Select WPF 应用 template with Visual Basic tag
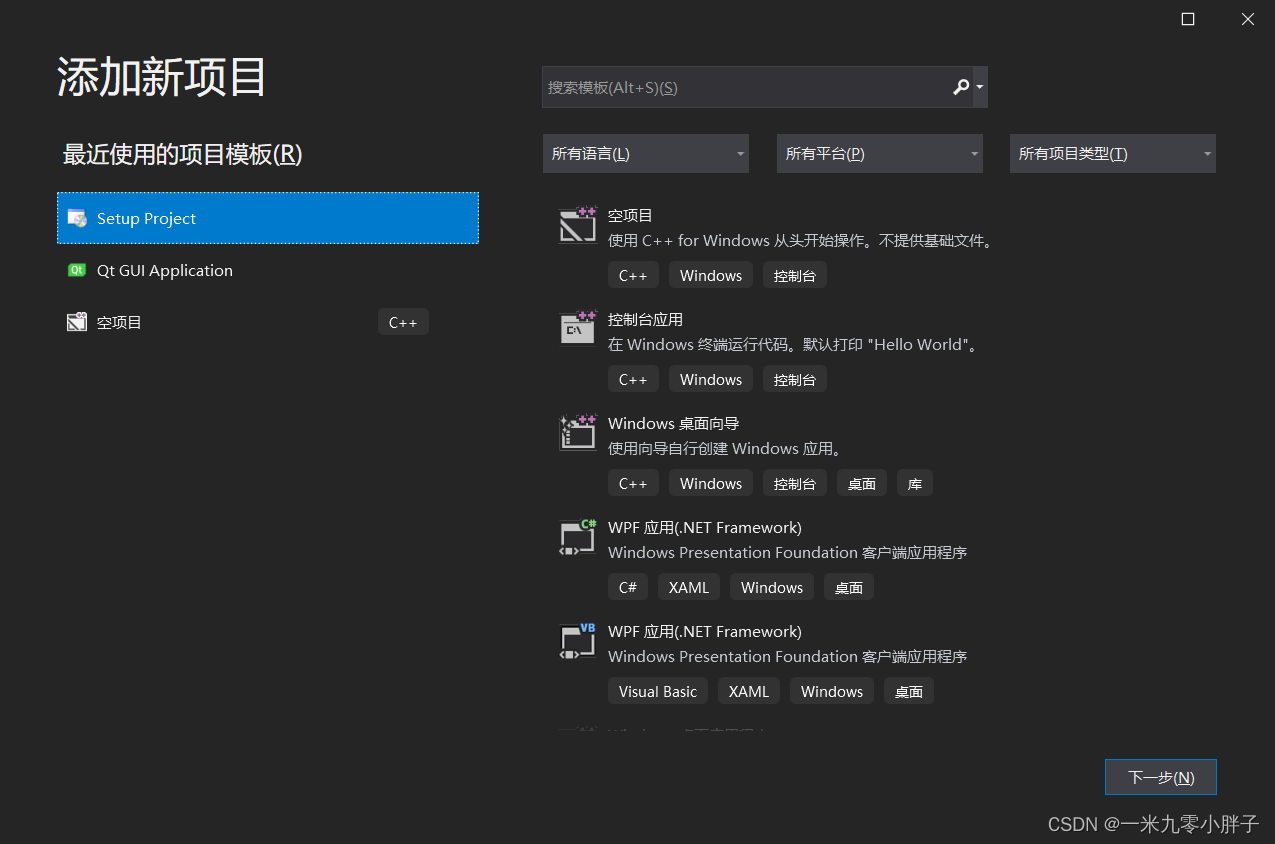 (705, 631)
